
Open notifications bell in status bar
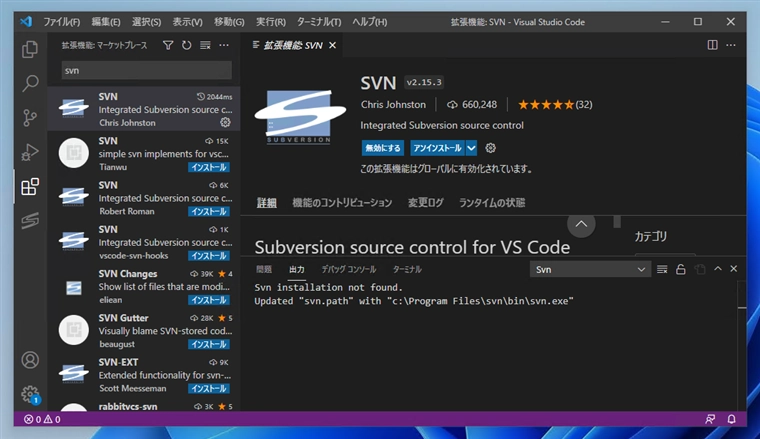(x=731, y=419)
